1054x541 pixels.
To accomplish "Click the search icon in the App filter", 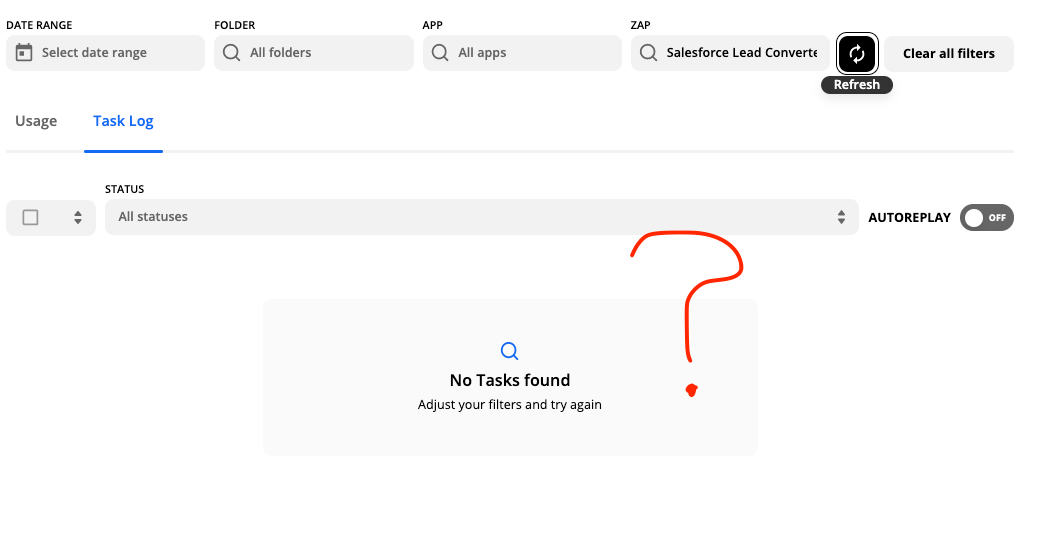I will [x=440, y=52].
